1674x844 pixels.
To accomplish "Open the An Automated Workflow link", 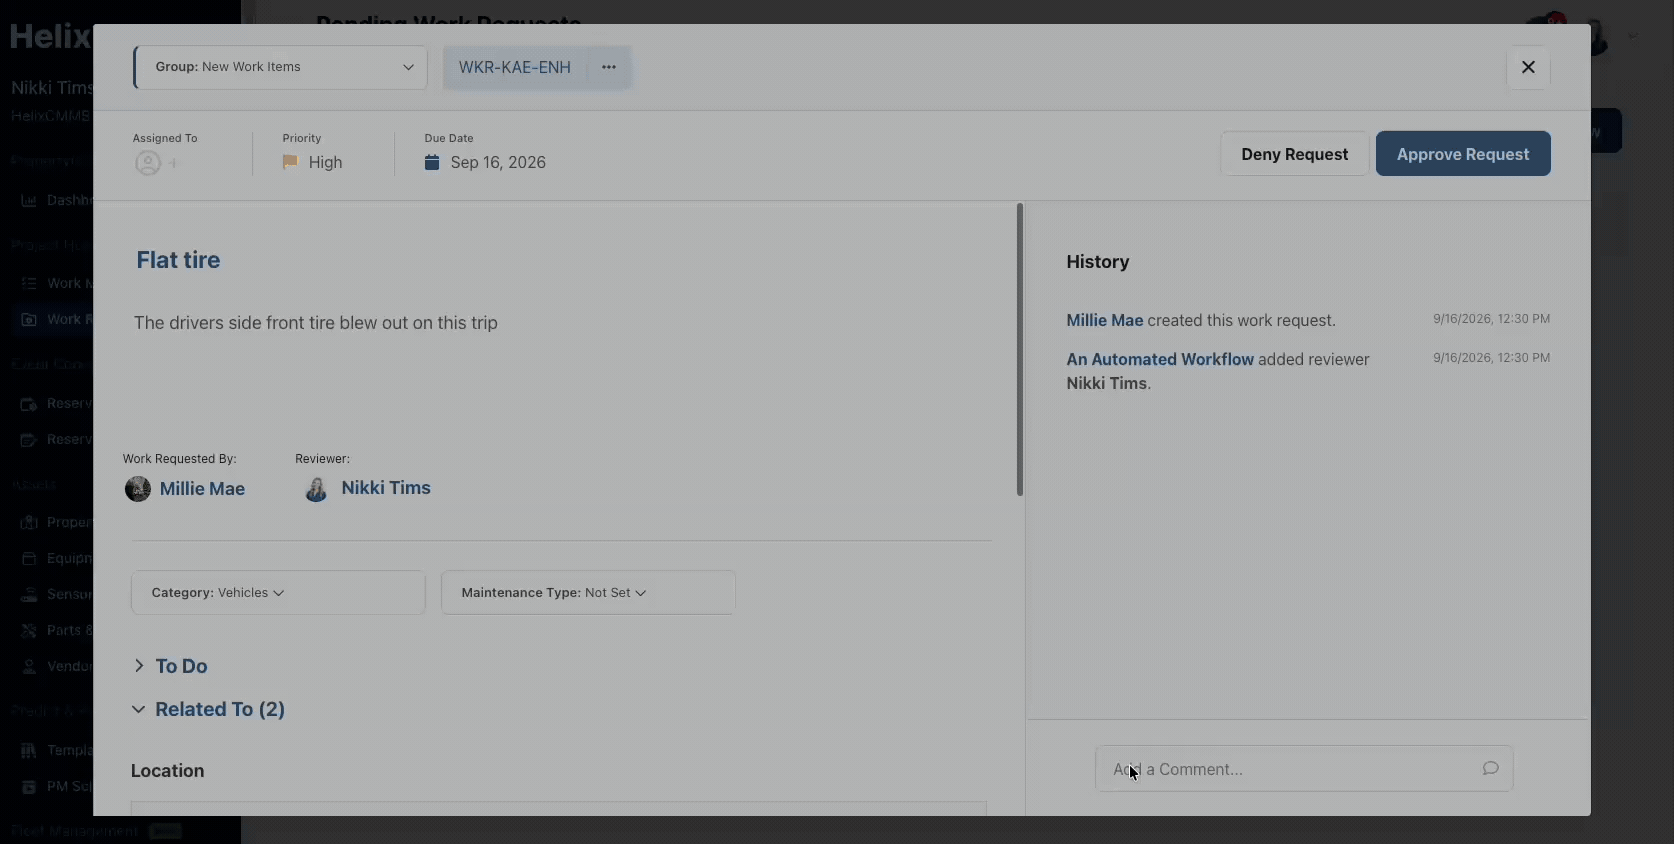I will click(x=1160, y=359).
